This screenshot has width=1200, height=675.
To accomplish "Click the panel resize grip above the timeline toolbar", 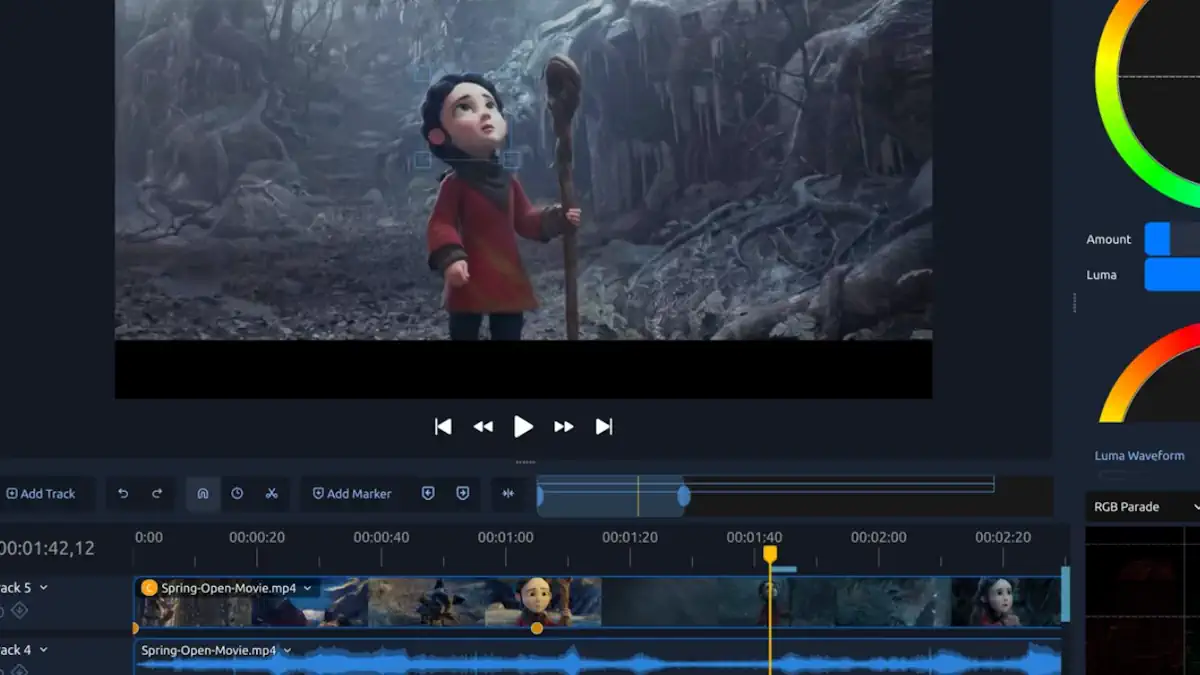I will [525, 462].
